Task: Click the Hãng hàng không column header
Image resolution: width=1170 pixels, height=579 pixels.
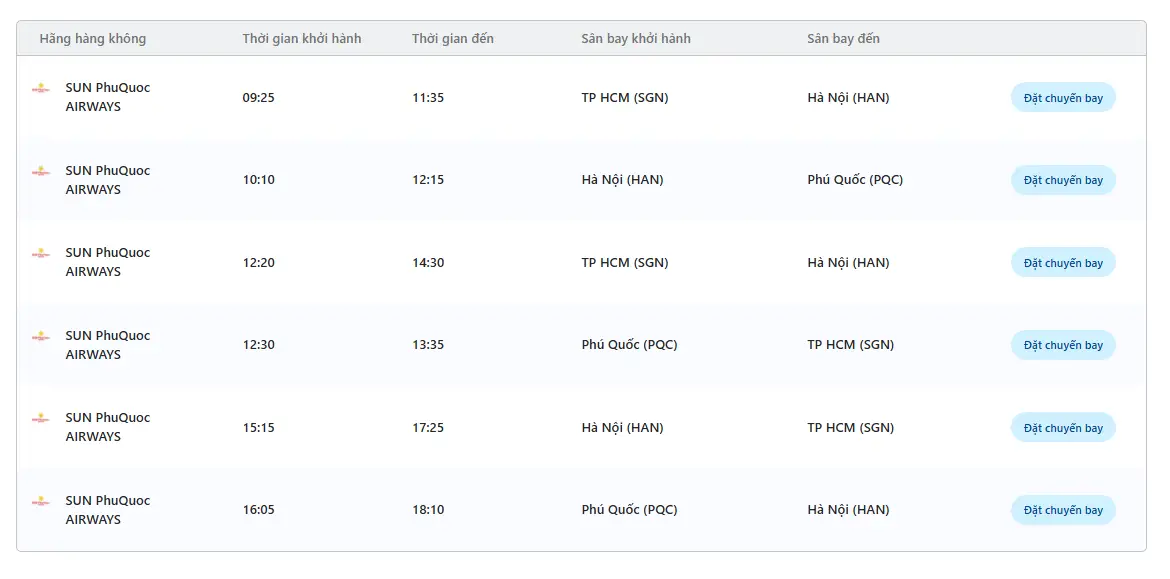Action: pos(93,39)
